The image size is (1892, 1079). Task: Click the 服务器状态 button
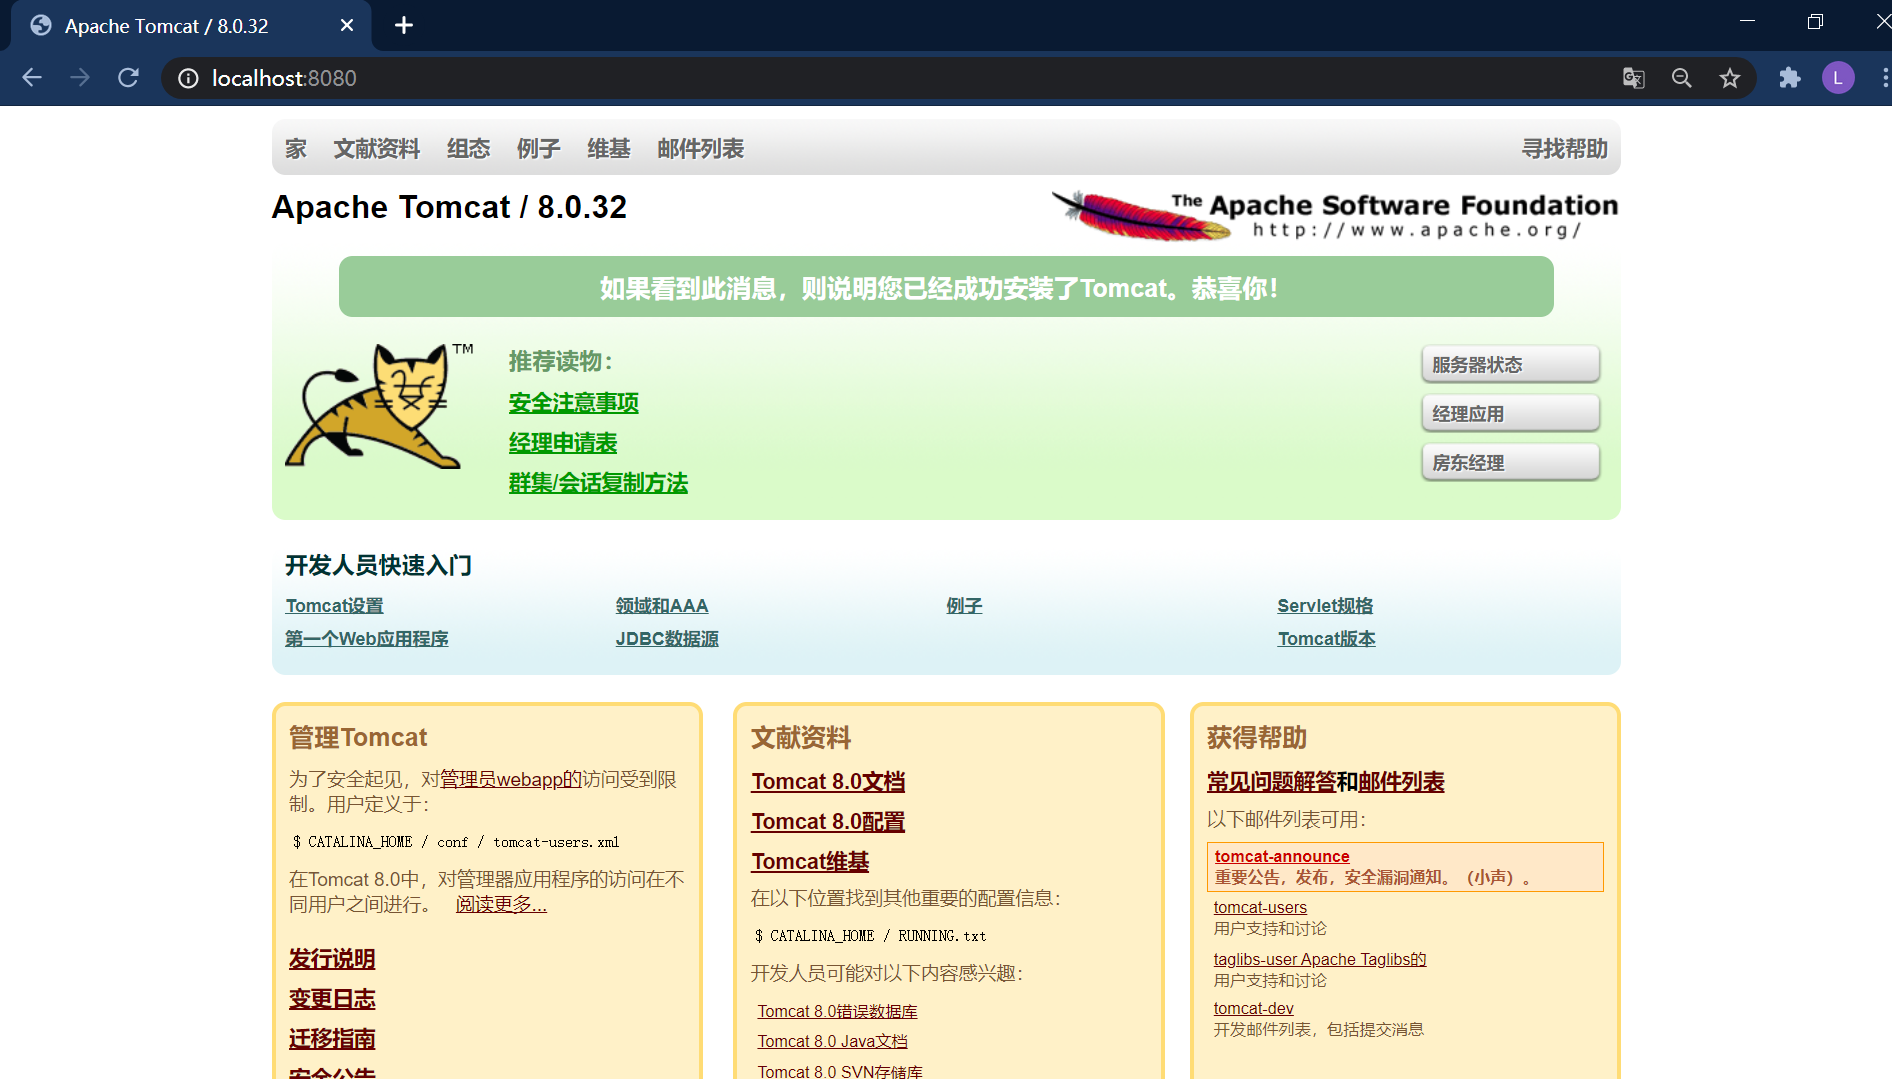(x=1510, y=363)
